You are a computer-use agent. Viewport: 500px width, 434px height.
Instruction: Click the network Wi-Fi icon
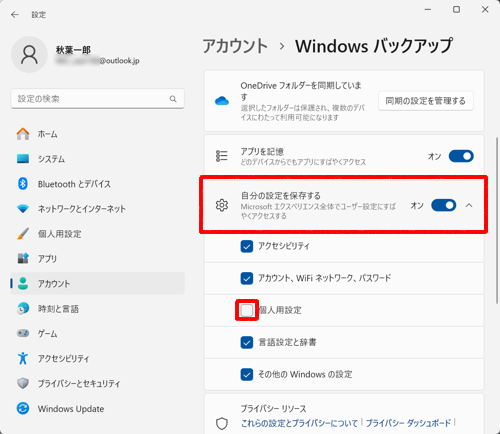(x=23, y=209)
